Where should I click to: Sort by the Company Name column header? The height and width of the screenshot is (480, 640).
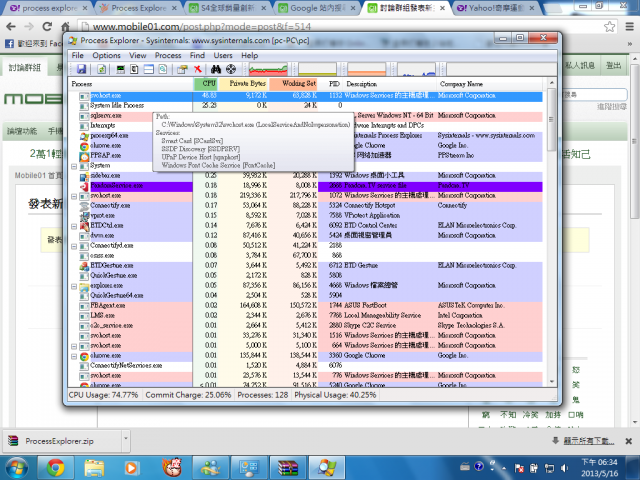click(x=490, y=84)
